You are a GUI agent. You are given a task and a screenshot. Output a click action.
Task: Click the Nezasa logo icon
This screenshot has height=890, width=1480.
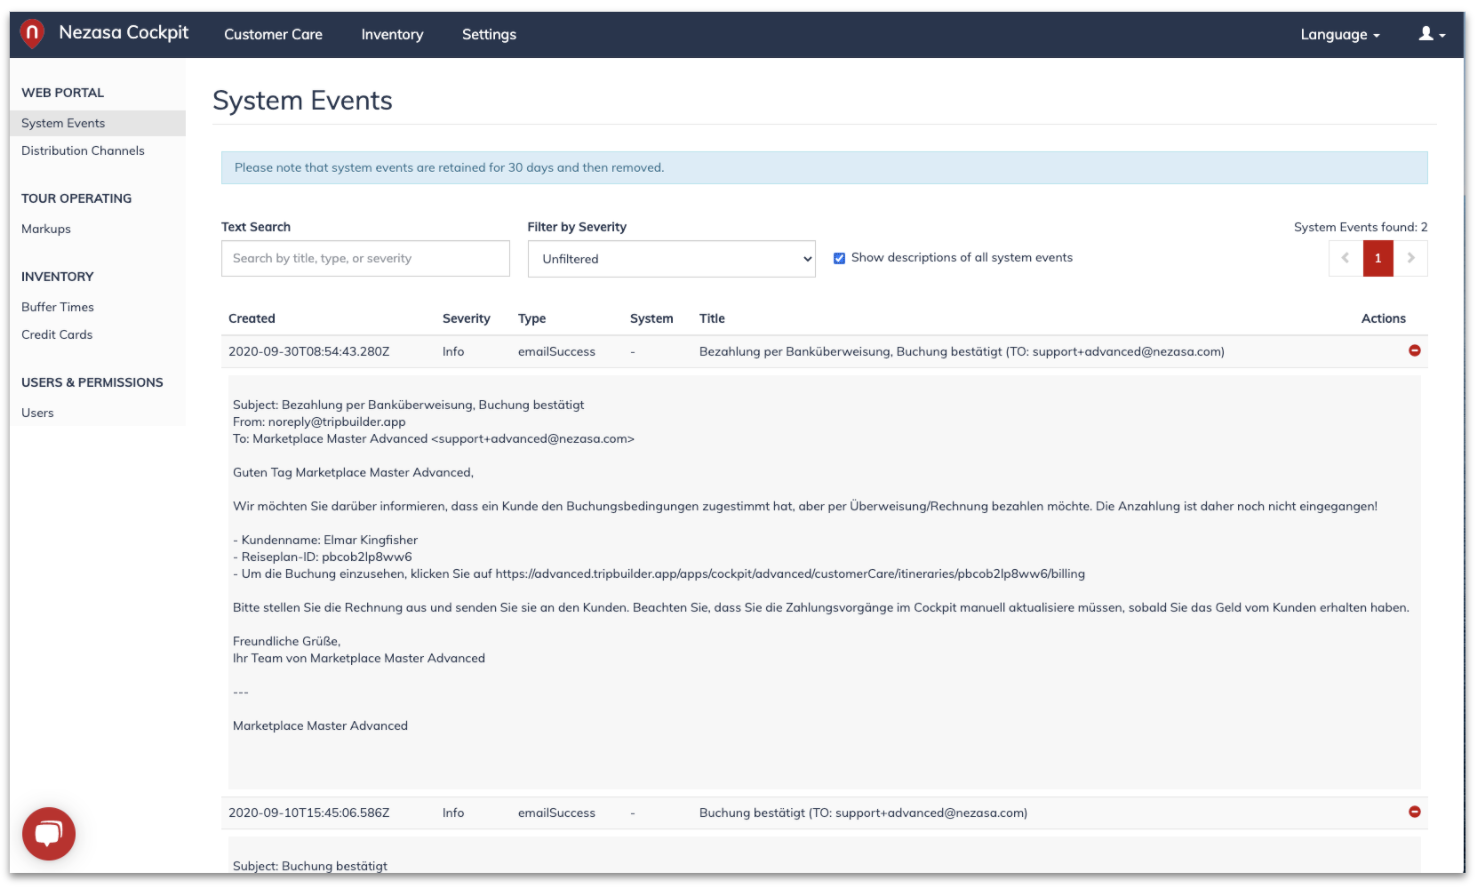click(32, 33)
